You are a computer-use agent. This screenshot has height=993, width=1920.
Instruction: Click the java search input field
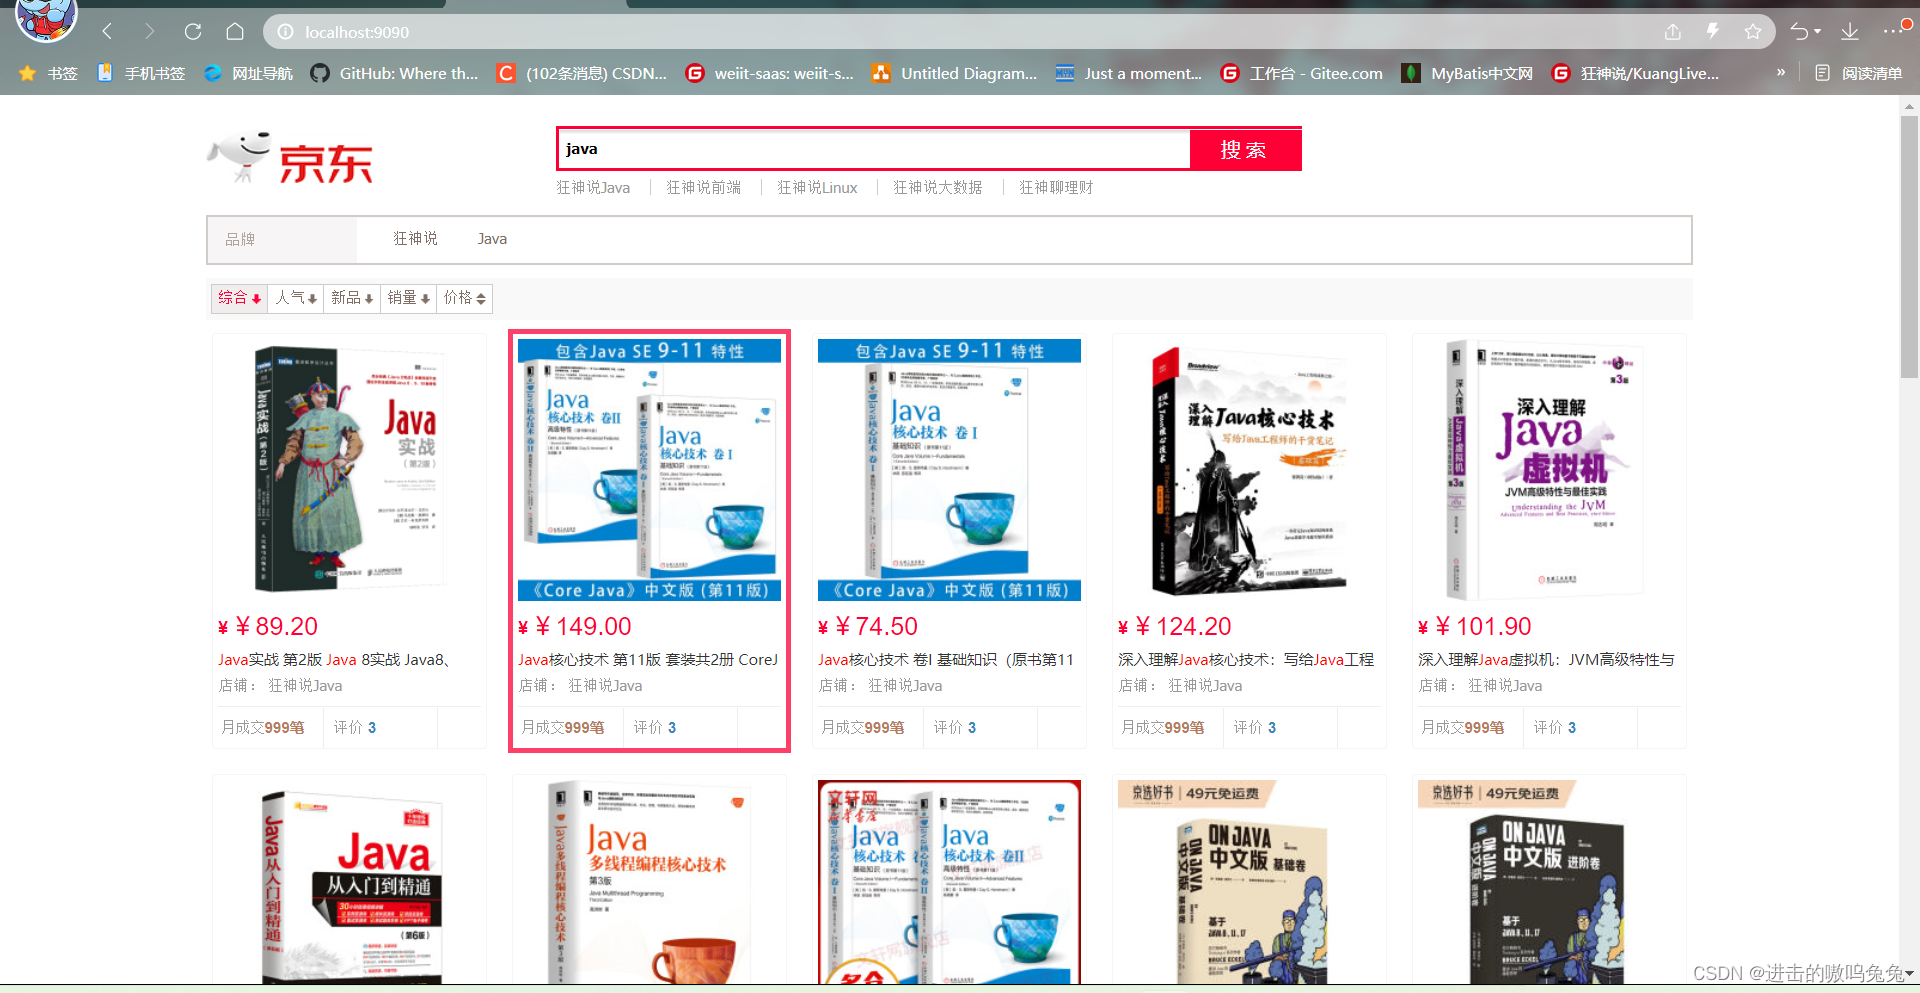point(874,149)
